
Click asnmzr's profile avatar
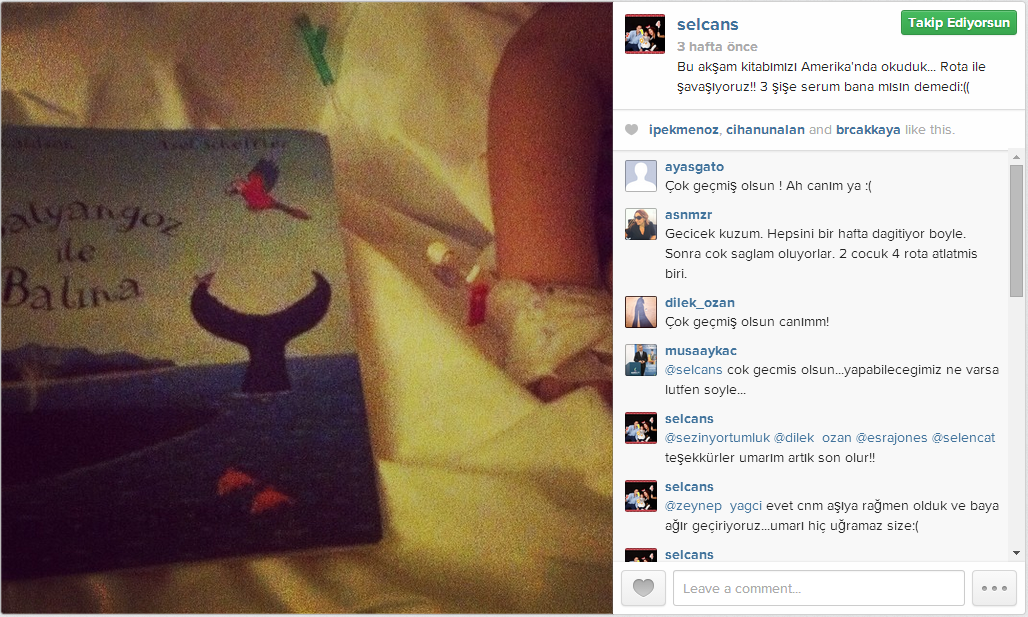pos(641,224)
